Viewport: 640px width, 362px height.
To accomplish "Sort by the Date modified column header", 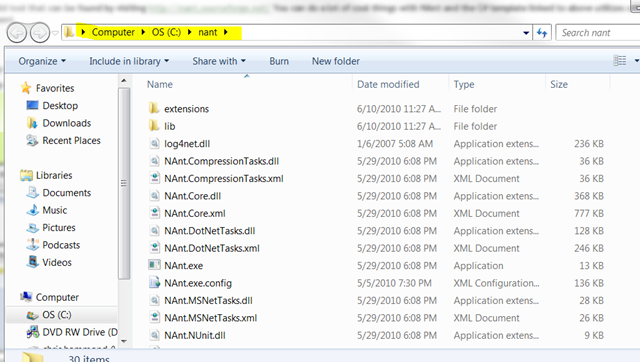I will click(388, 84).
